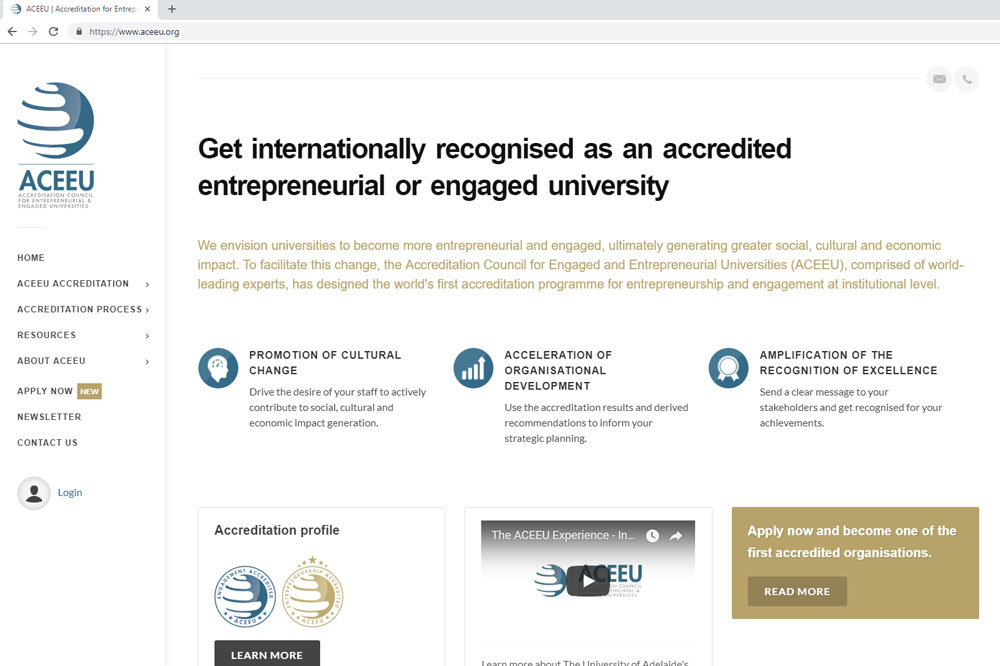
Task: Click the ACCELERATION OF ORGANISATIONAL DEVELOPMENT heading
Action: point(558,371)
